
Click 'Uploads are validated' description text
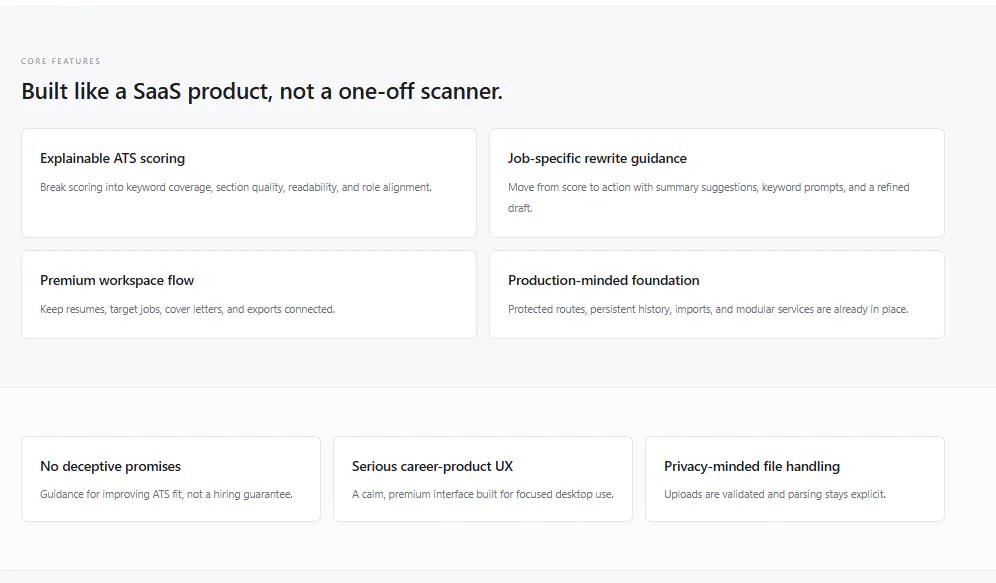tap(775, 494)
